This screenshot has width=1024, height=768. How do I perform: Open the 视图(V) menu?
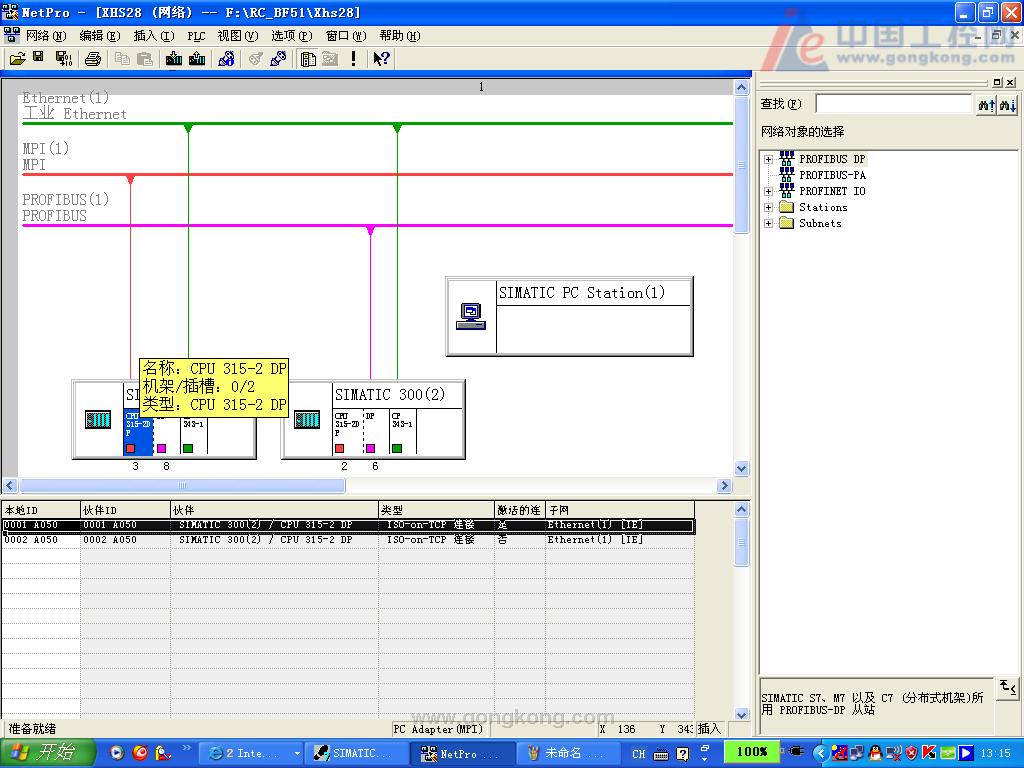[x=238, y=36]
